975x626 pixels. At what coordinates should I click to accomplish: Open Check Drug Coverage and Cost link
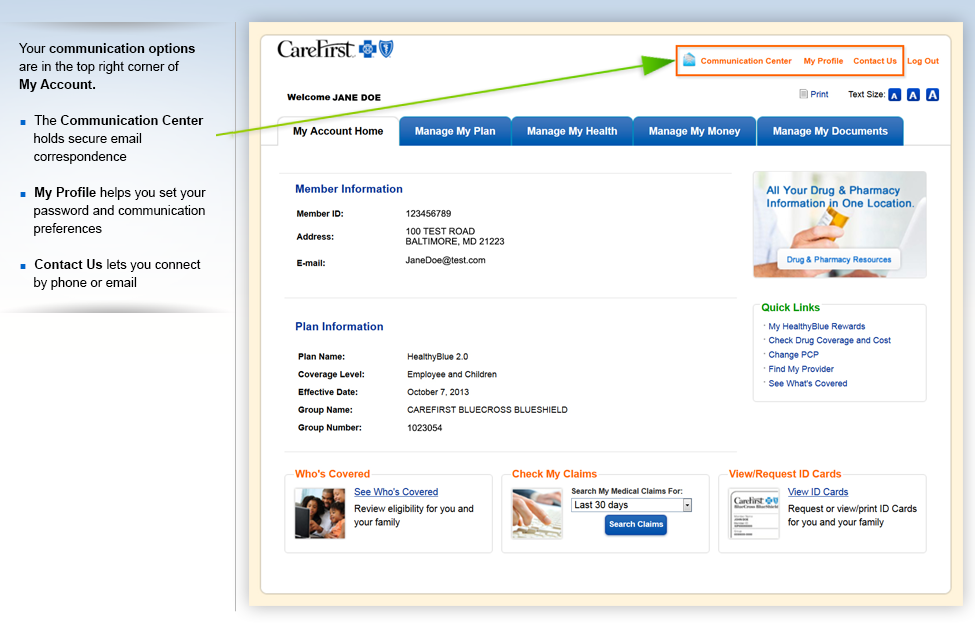click(829, 341)
